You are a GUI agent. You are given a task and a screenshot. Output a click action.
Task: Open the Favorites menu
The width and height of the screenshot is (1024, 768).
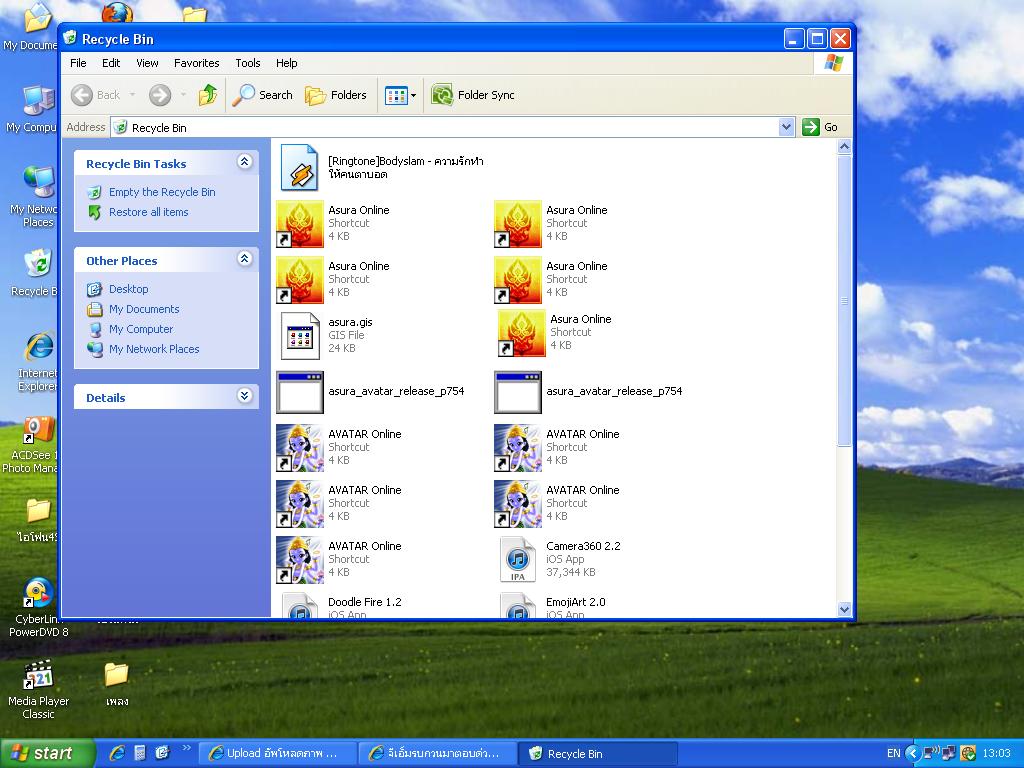pyautogui.click(x=197, y=63)
